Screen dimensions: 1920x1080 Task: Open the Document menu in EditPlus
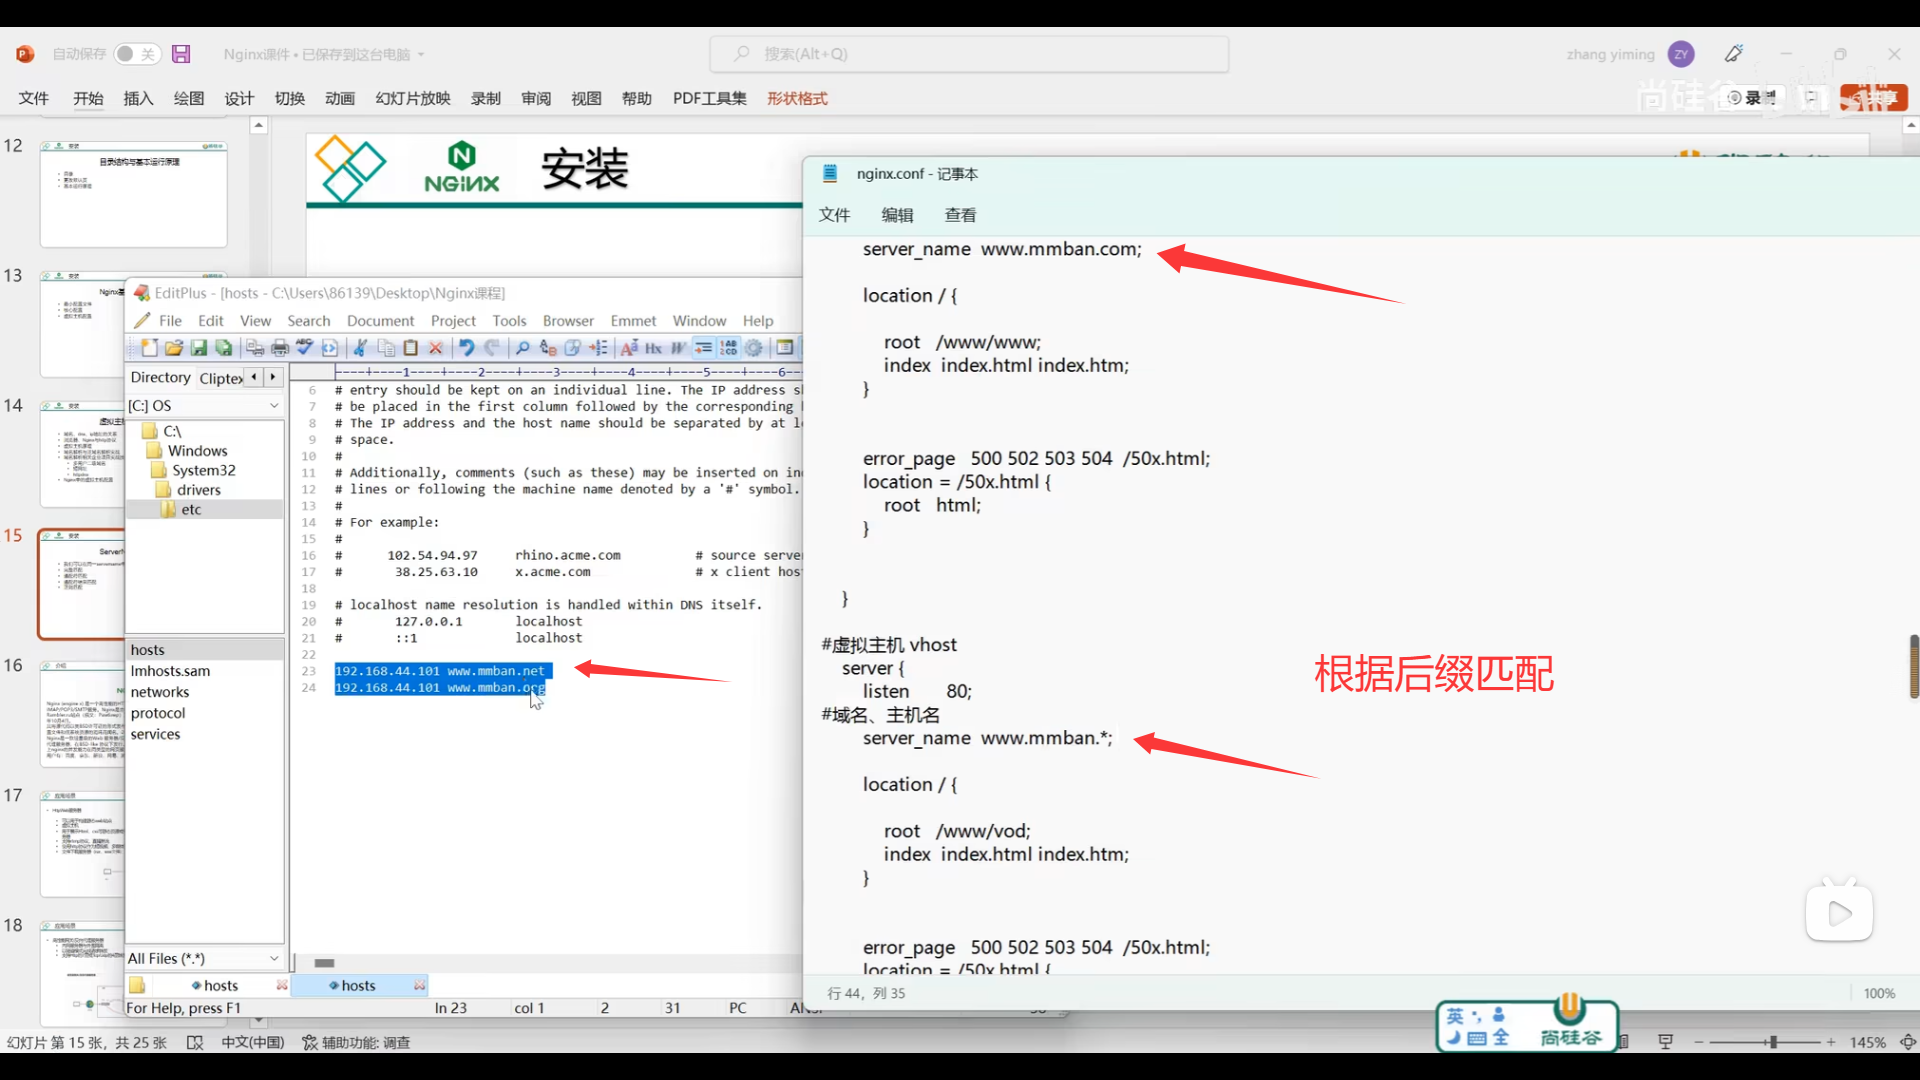380,321
